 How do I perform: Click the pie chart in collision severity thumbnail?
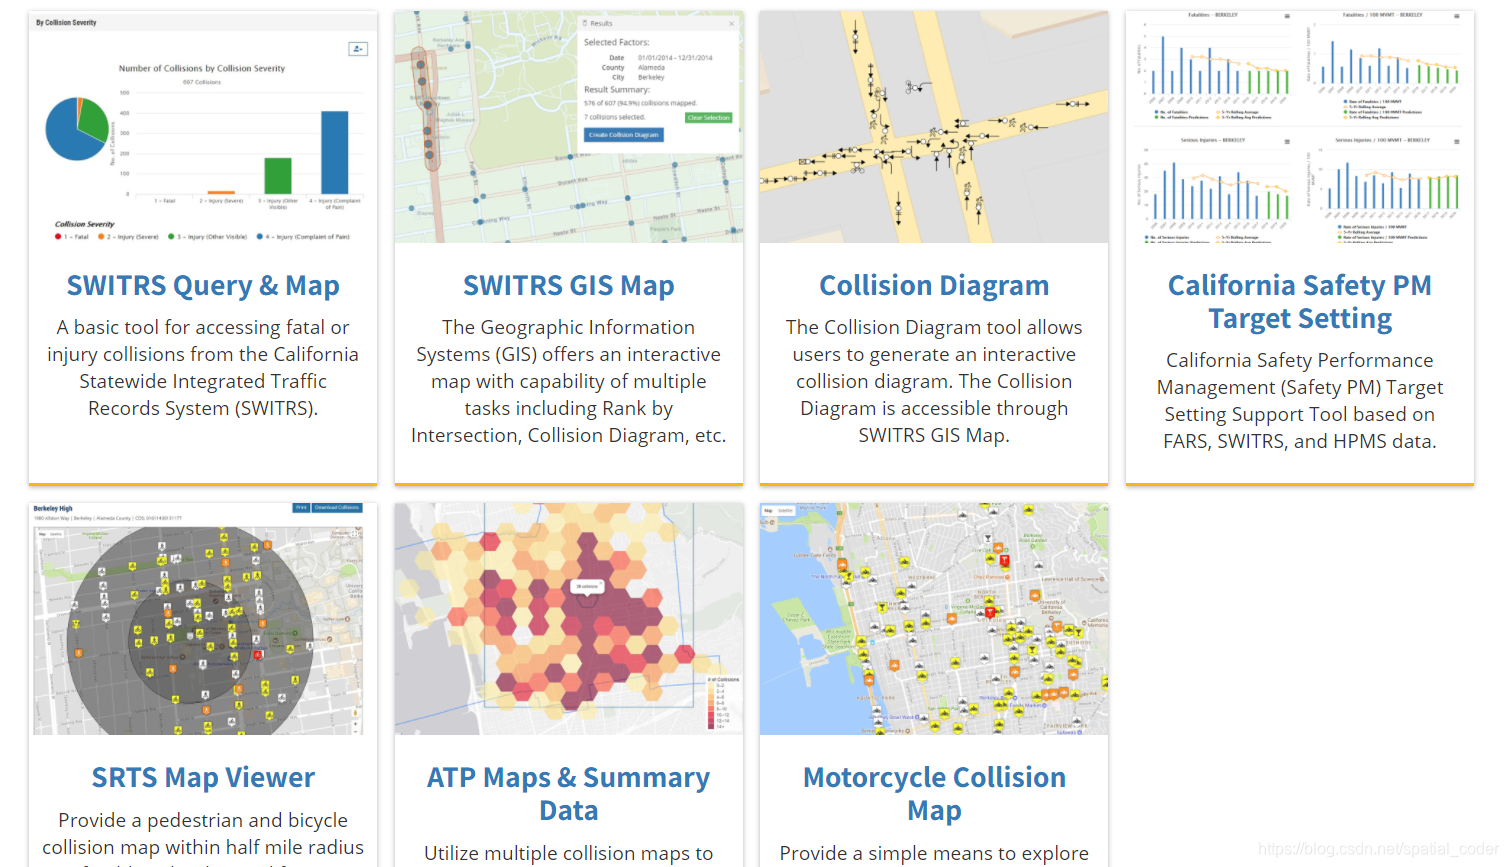[x=77, y=129]
